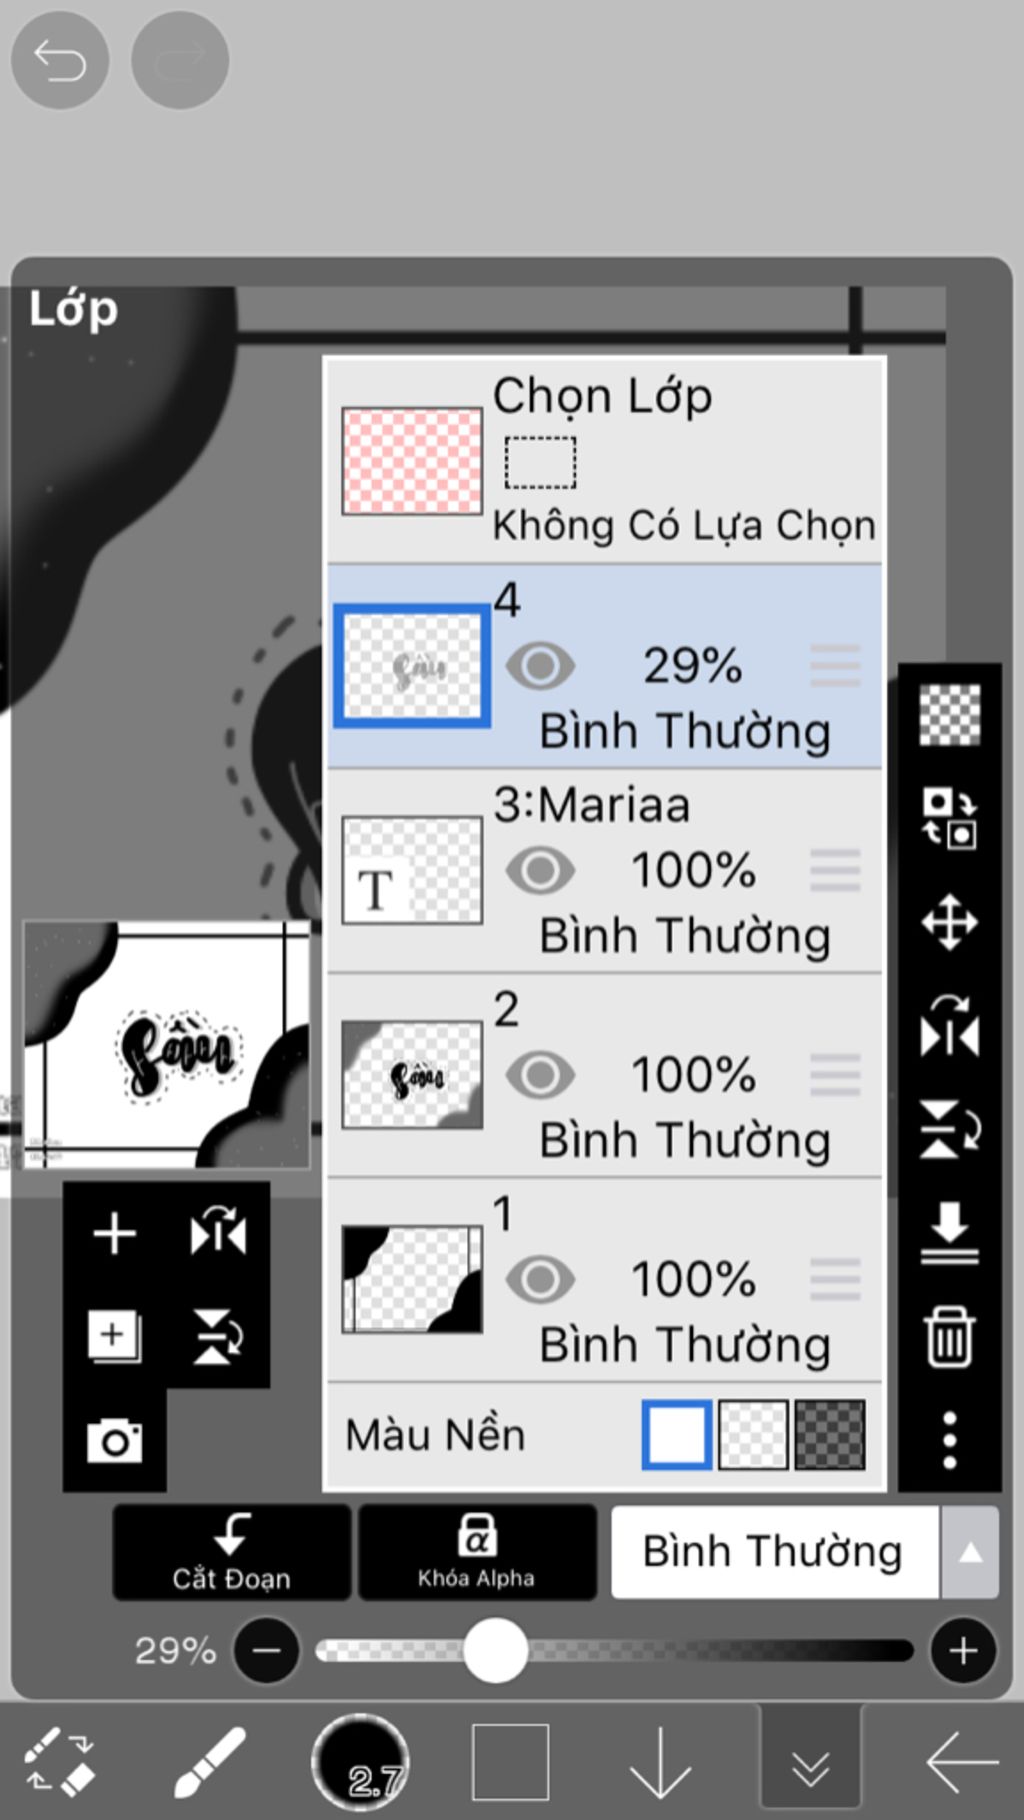This screenshot has height=1820, width=1024.
Task: Select the move transform layer icon
Action: 949,922
